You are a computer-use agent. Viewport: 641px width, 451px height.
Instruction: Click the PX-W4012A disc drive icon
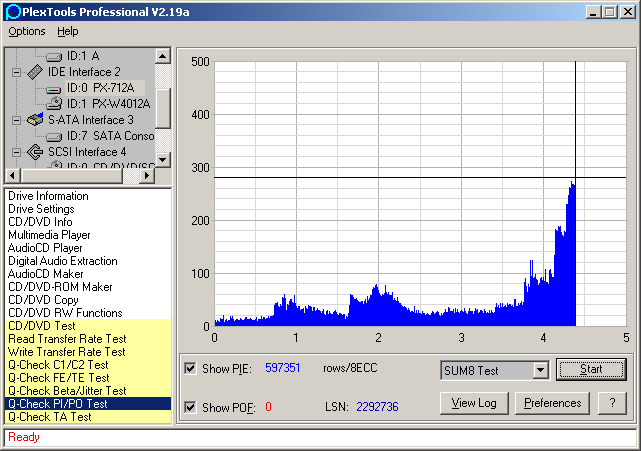[x=54, y=104]
